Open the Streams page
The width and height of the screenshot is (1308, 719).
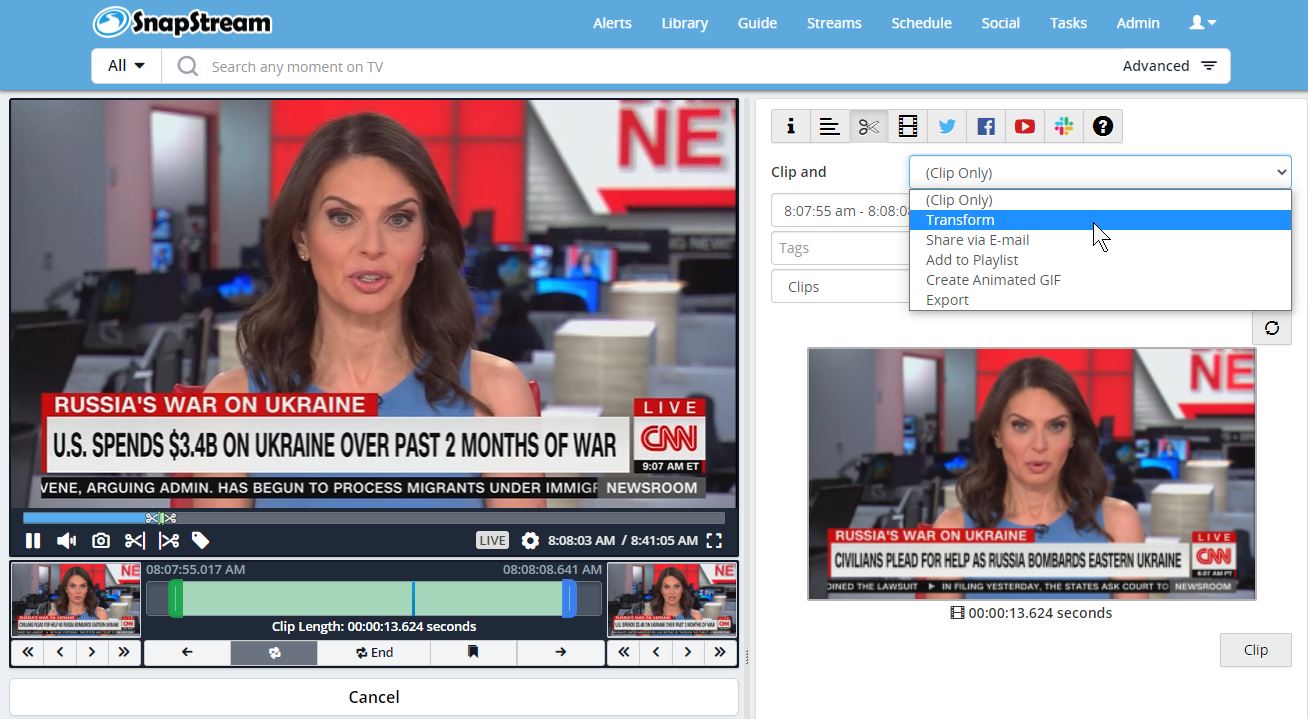tap(834, 23)
